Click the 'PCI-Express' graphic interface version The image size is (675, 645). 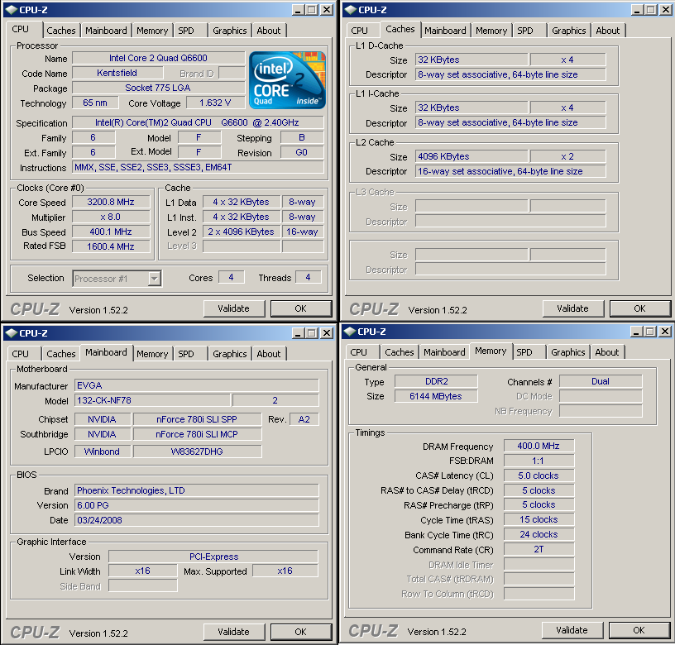point(213,557)
